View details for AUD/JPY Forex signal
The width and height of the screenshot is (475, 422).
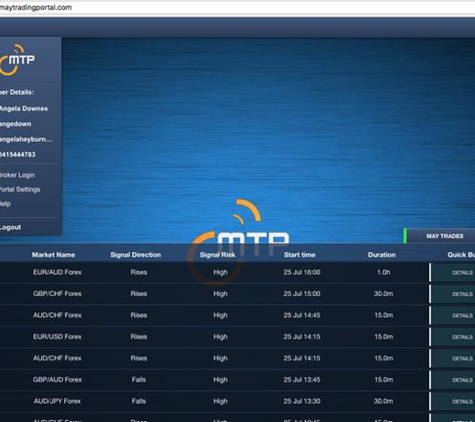click(x=462, y=402)
